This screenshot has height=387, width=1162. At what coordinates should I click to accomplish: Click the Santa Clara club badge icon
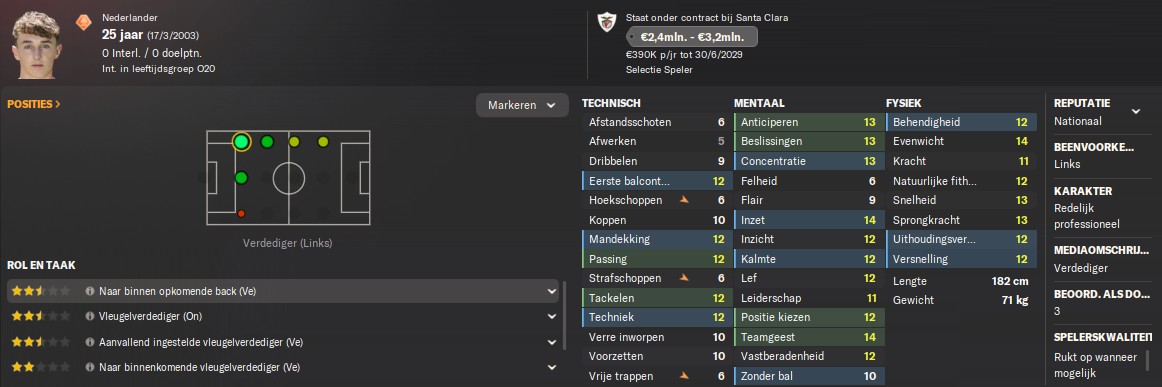click(606, 22)
